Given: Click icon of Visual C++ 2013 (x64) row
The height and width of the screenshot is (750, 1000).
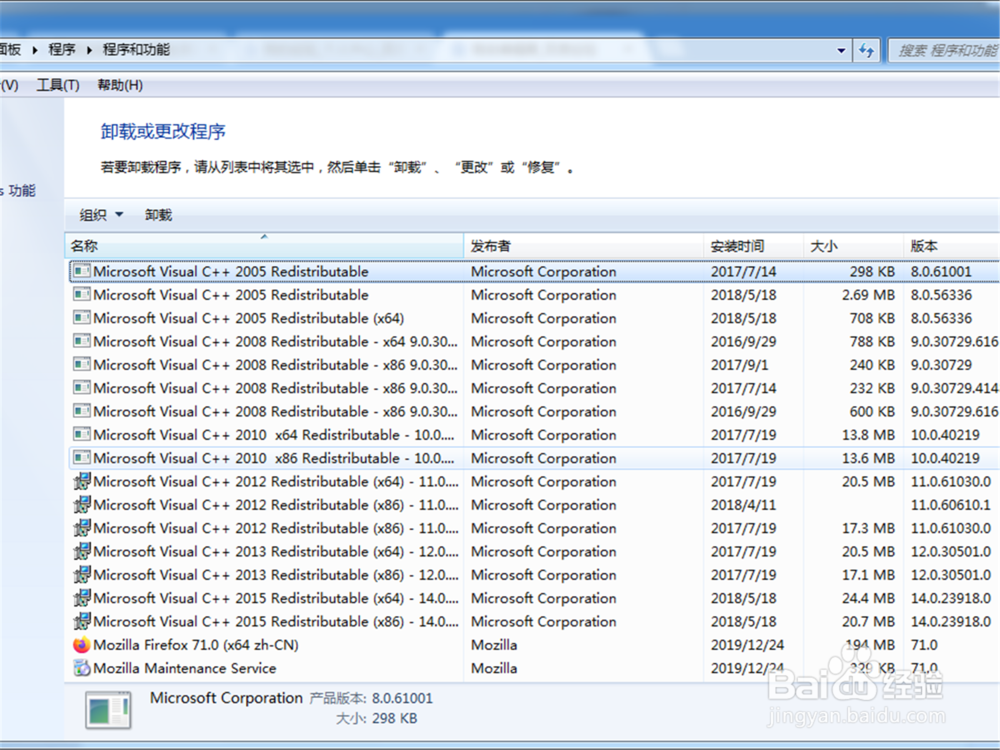Looking at the screenshot, I should click(82, 551).
